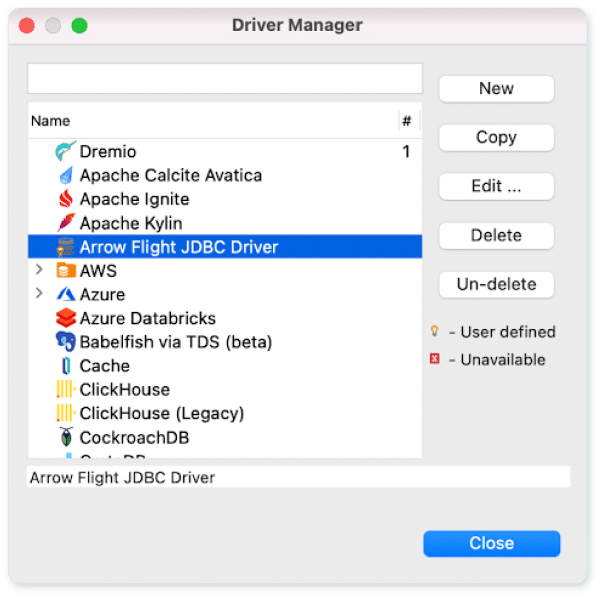The height and width of the screenshot is (598, 600).
Task: Select the ClickHouse driver row
Action: point(124,390)
